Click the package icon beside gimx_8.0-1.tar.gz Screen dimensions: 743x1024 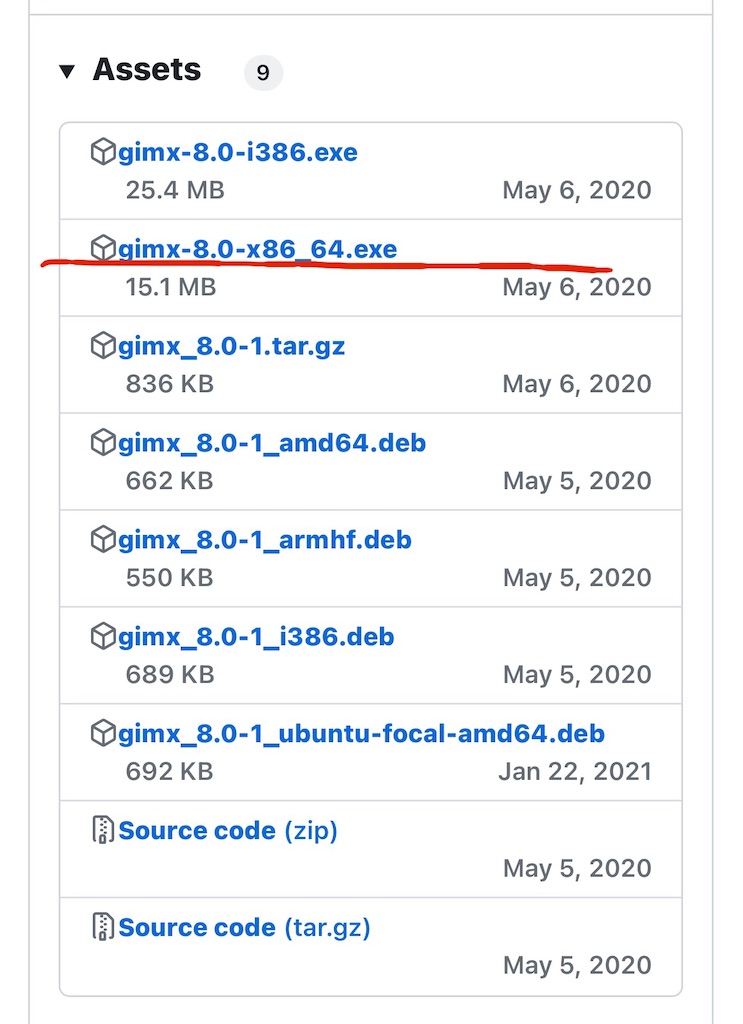(103, 346)
